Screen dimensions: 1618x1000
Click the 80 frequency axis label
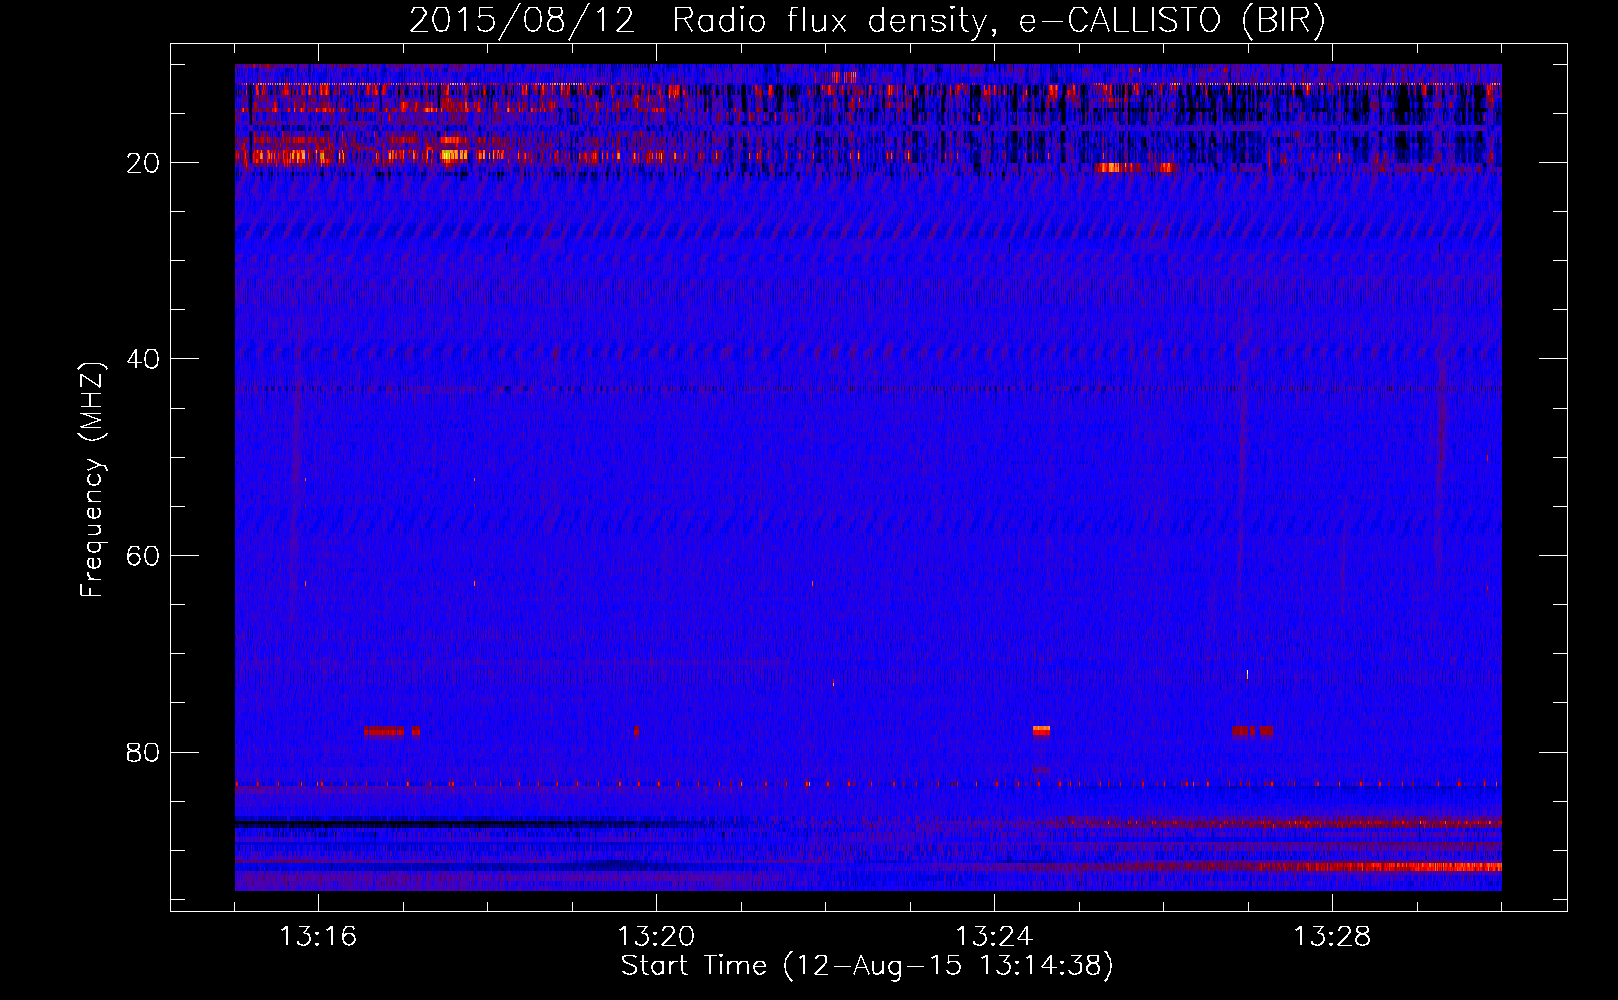(143, 752)
